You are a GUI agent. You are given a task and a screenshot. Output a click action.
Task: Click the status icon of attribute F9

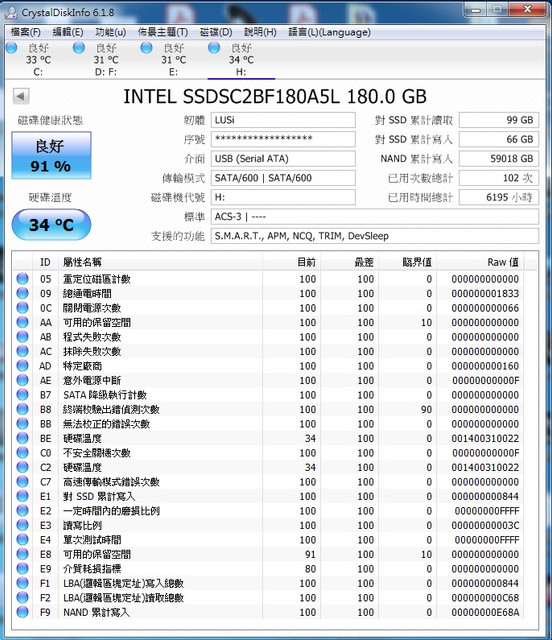pyautogui.click(x=22, y=612)
